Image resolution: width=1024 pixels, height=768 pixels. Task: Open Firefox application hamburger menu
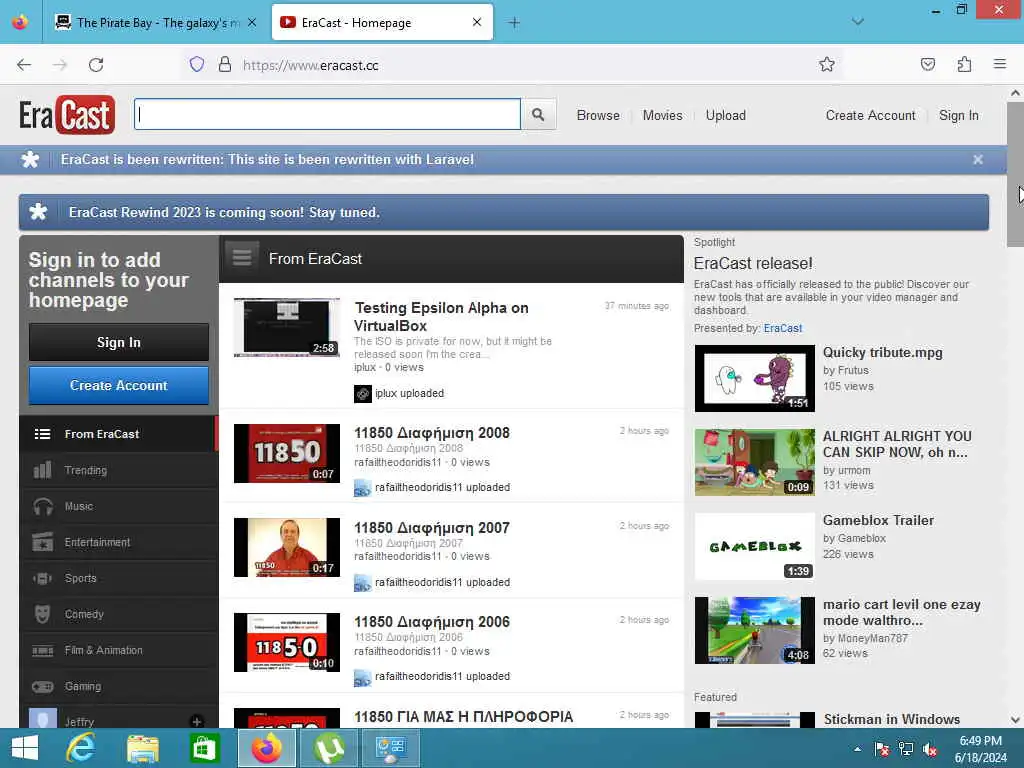[1000, 64]
